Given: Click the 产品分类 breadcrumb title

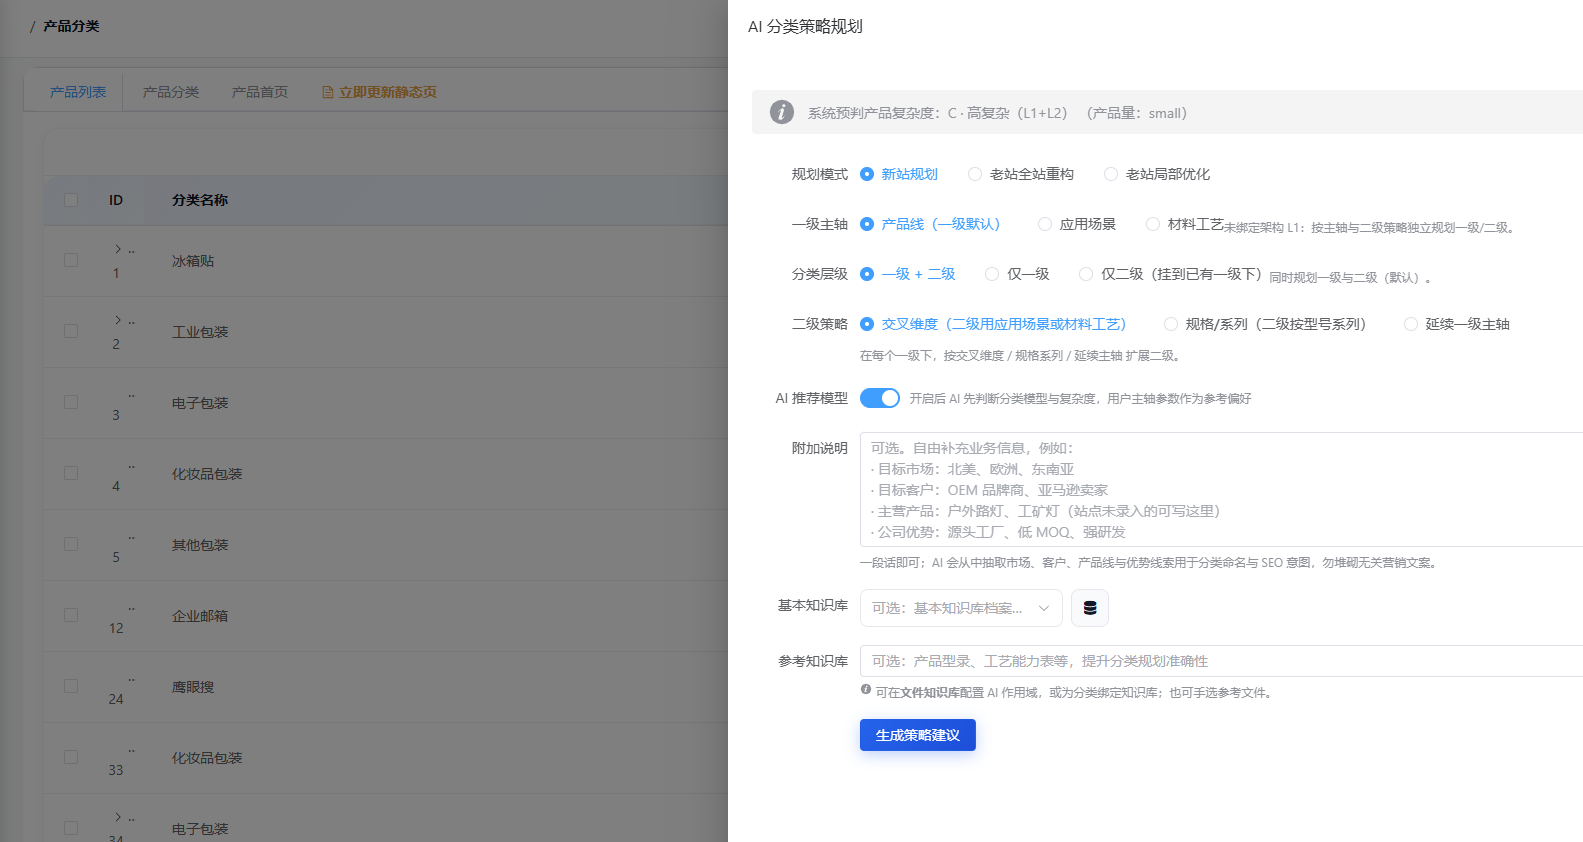Looking at the screenshot, I should [x=71, y=26].
